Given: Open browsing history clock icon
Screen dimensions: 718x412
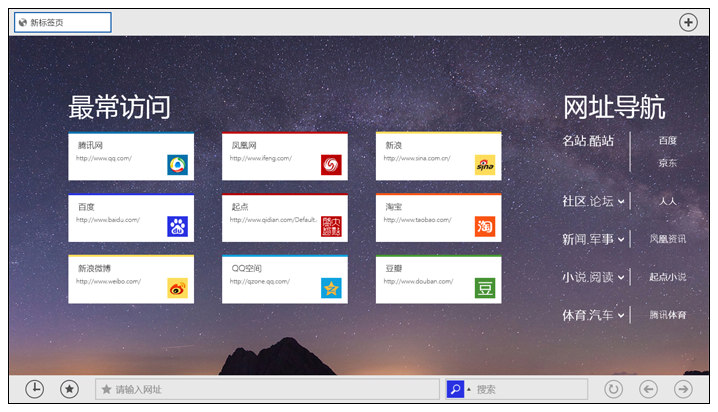Looking at the screenshot, I should pyautogui.click(x=35, y=389).
